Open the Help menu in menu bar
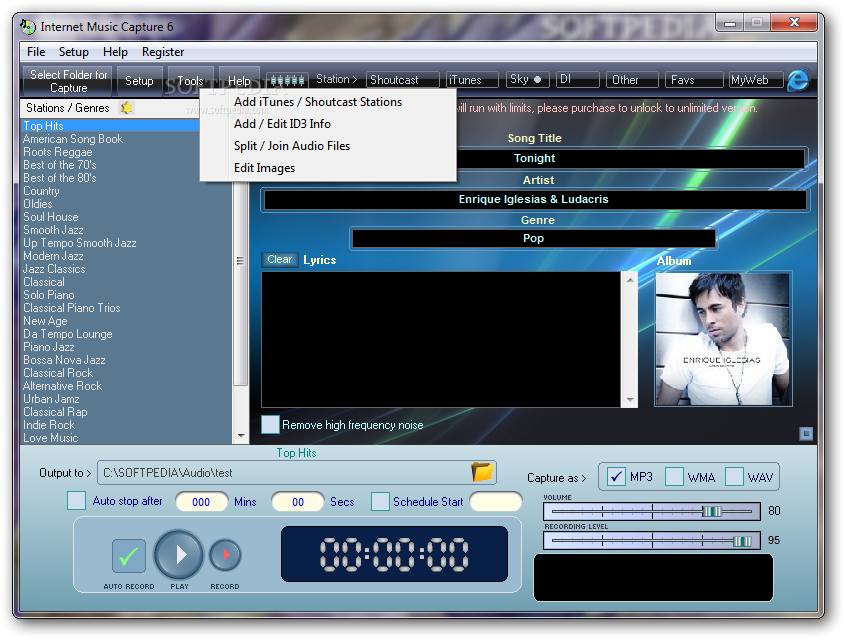 point(115,52)
